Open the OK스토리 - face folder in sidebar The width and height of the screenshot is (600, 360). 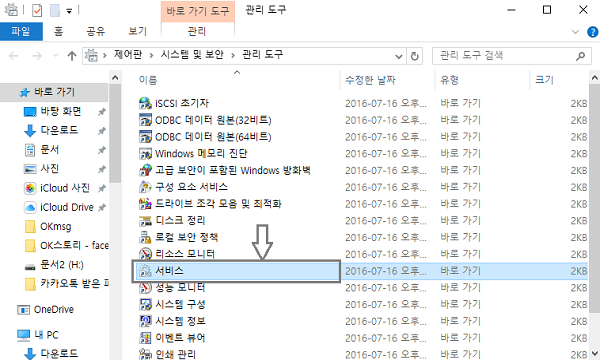click(x=66, y=245)
